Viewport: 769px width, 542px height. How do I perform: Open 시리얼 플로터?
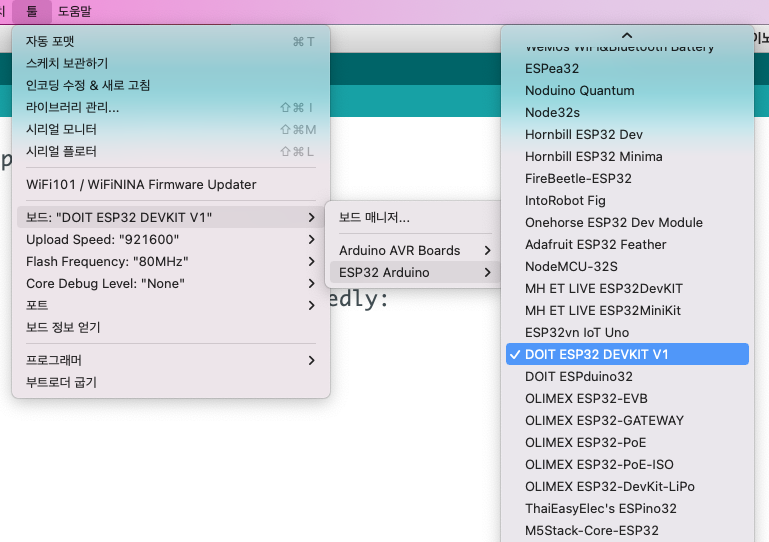point(171,152)
